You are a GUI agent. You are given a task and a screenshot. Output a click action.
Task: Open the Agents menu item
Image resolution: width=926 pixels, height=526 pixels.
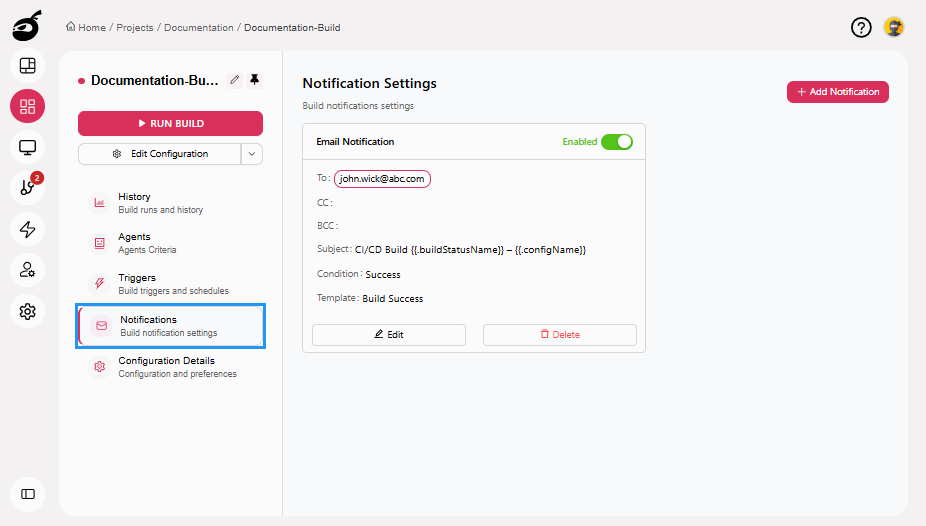click(x=170, y=243)
